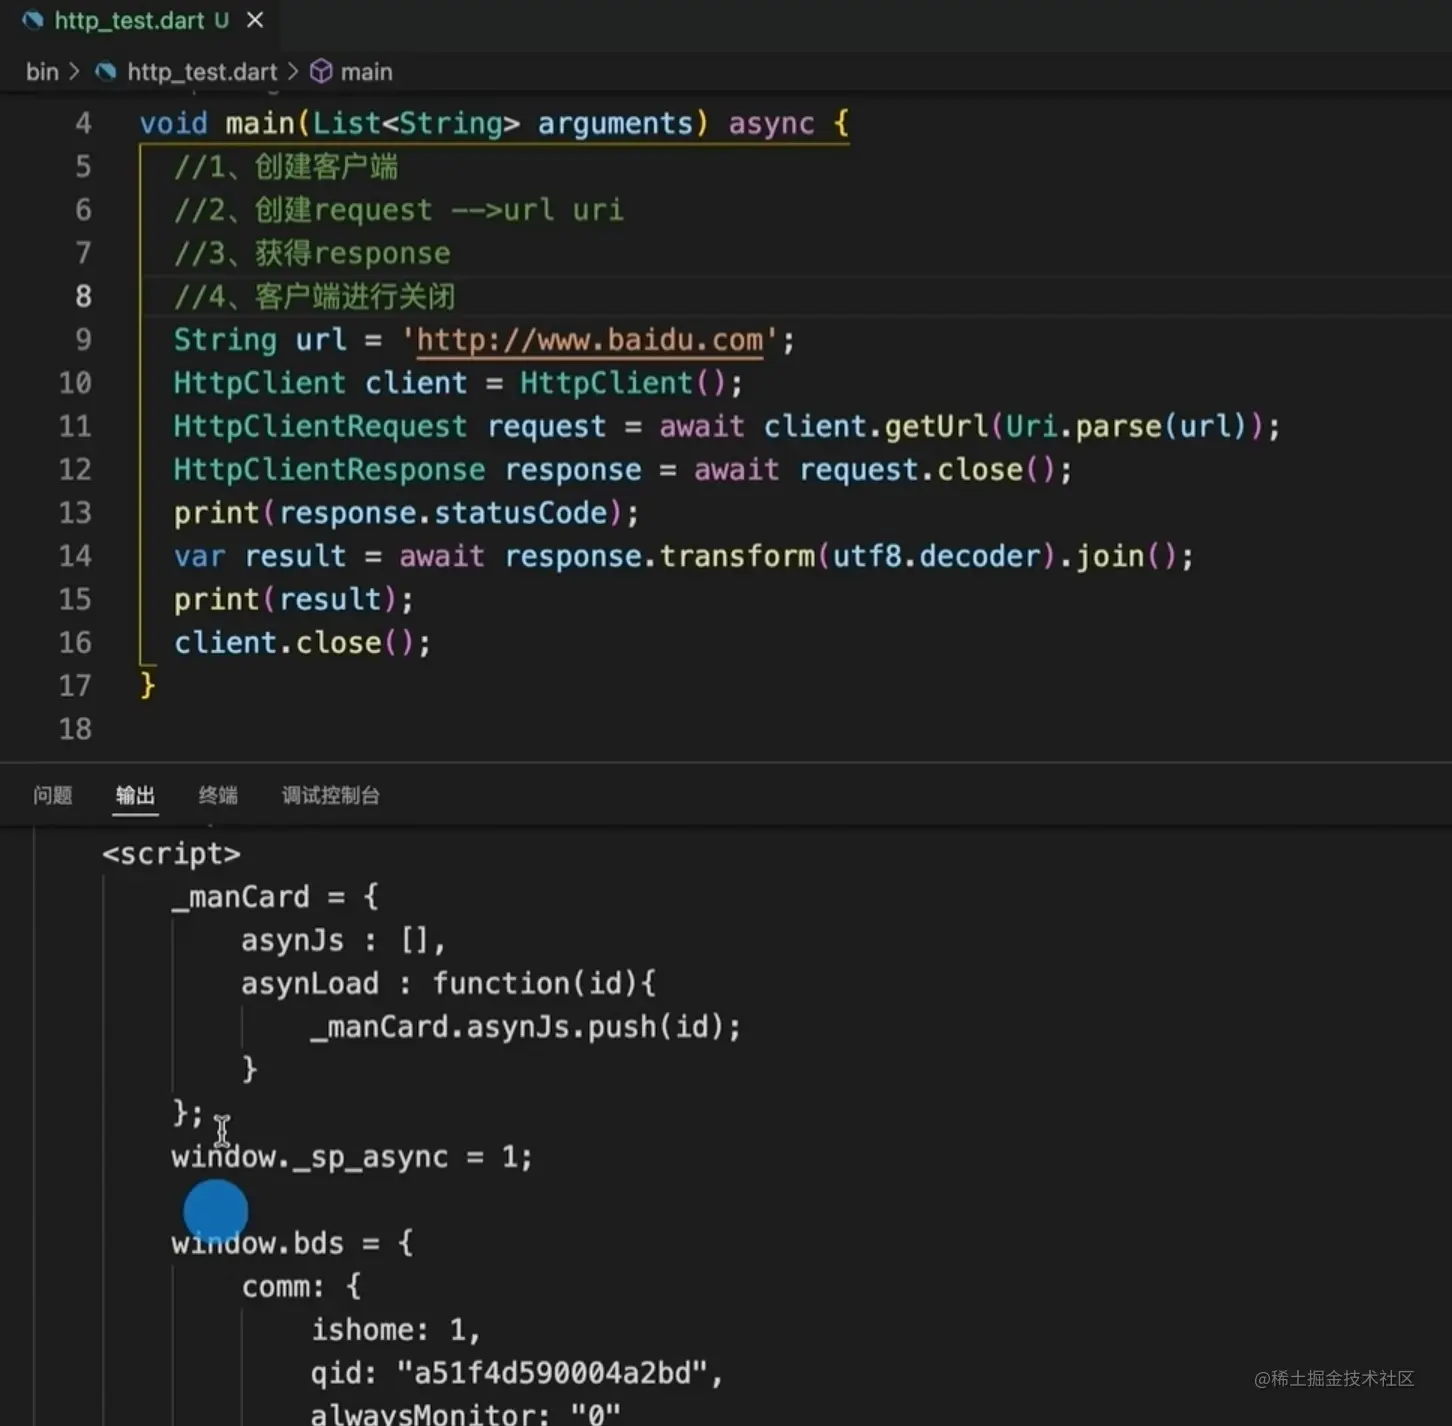Click the cube symbol icon beside main

point(321,72)
